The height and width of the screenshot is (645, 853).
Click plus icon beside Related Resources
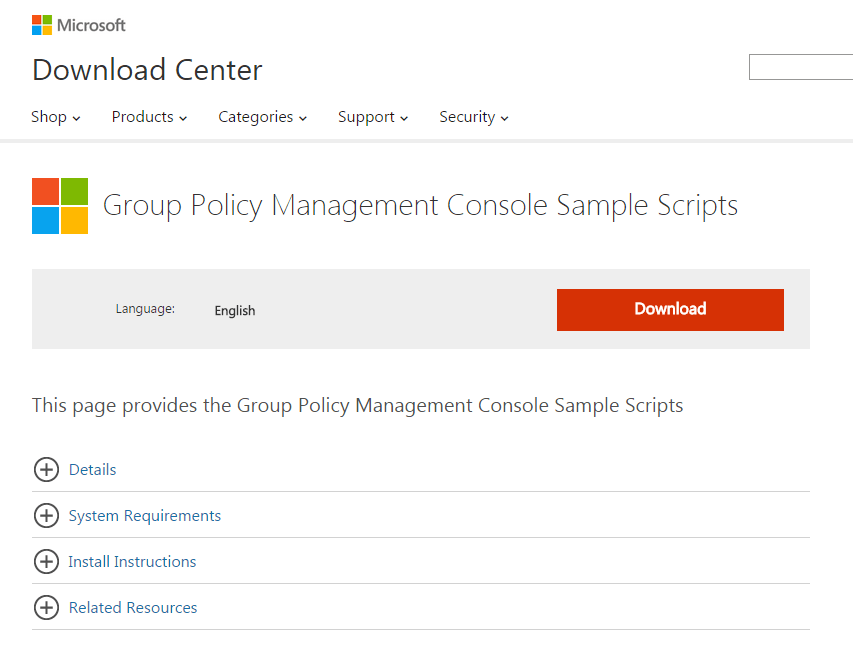[x=46, y=608]
